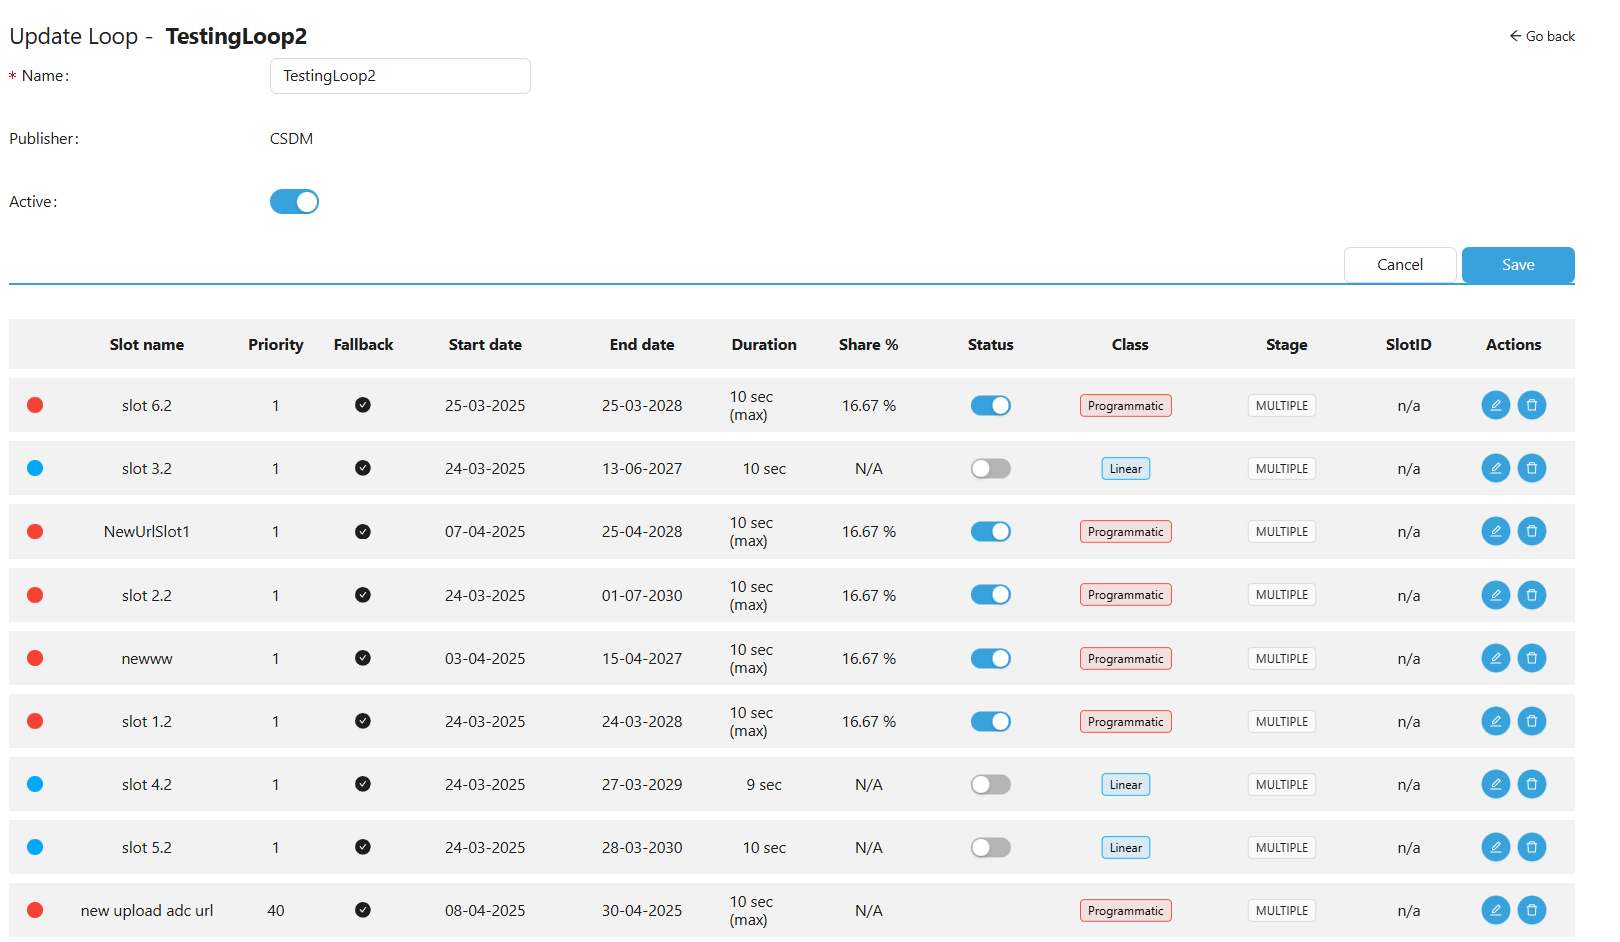
Task: Disable the status toggle for slot 6.2
Action: click(990, 405)
